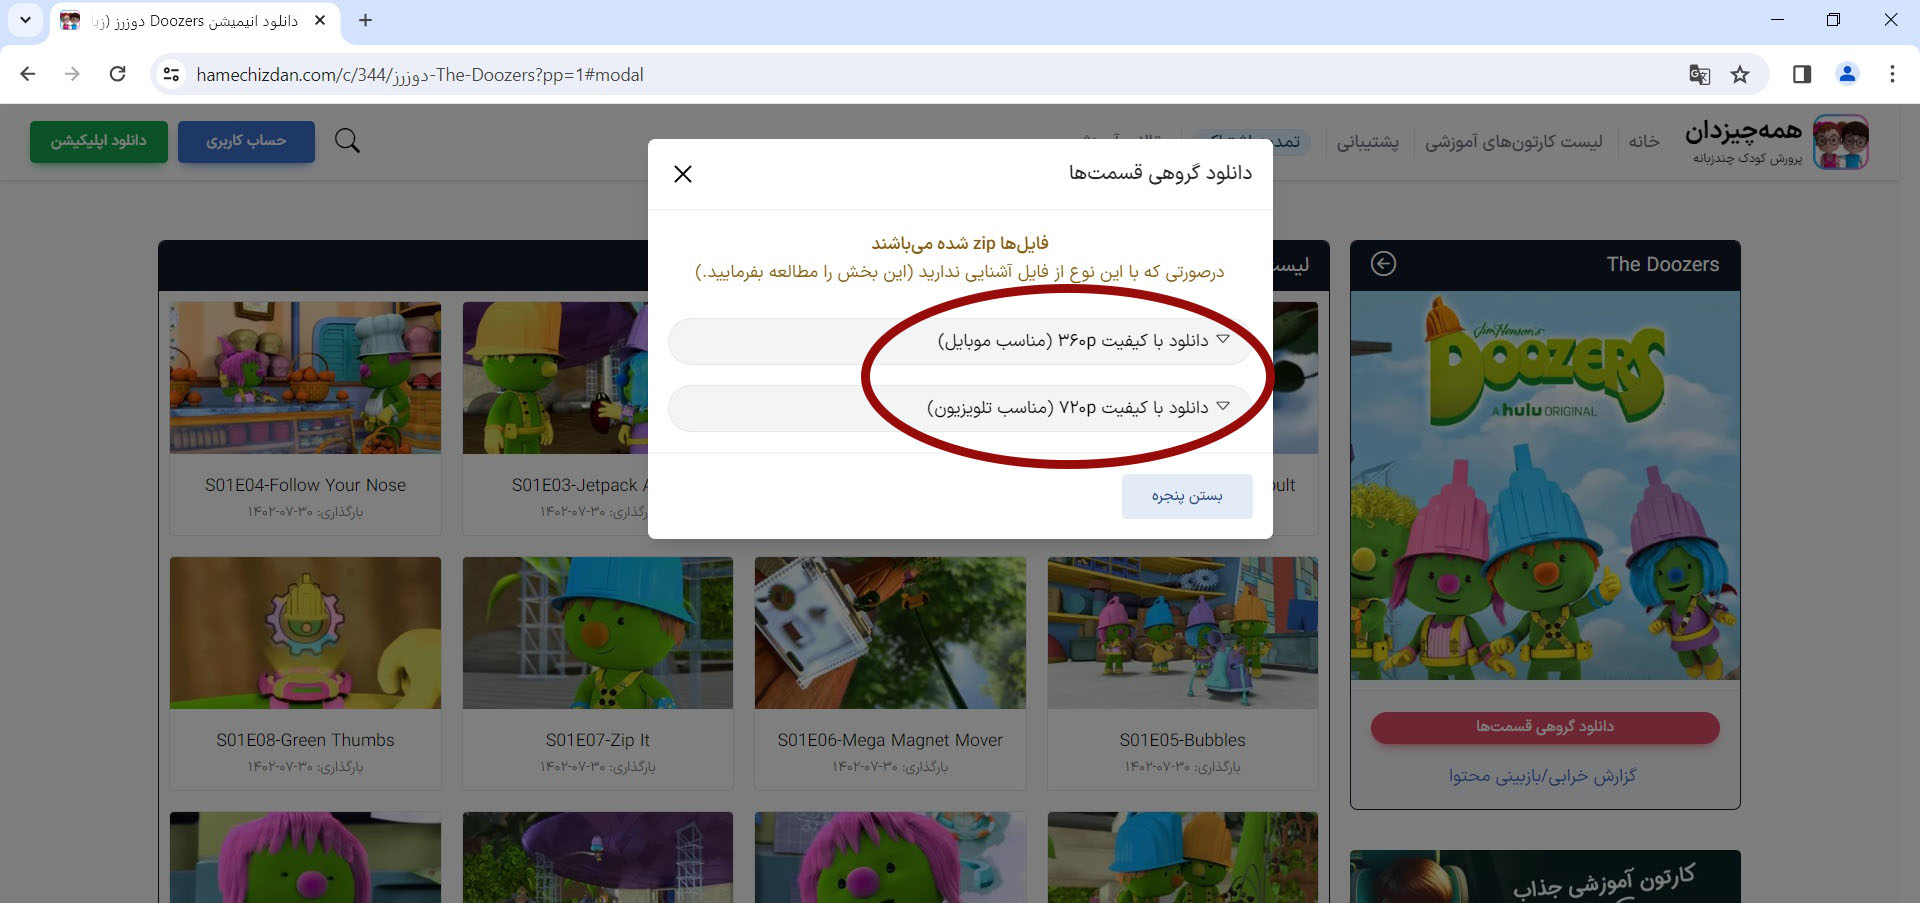Click the 'بستن پنجره' close window button
Screen dimensions: 1920x903
[x=1187, y=496]
